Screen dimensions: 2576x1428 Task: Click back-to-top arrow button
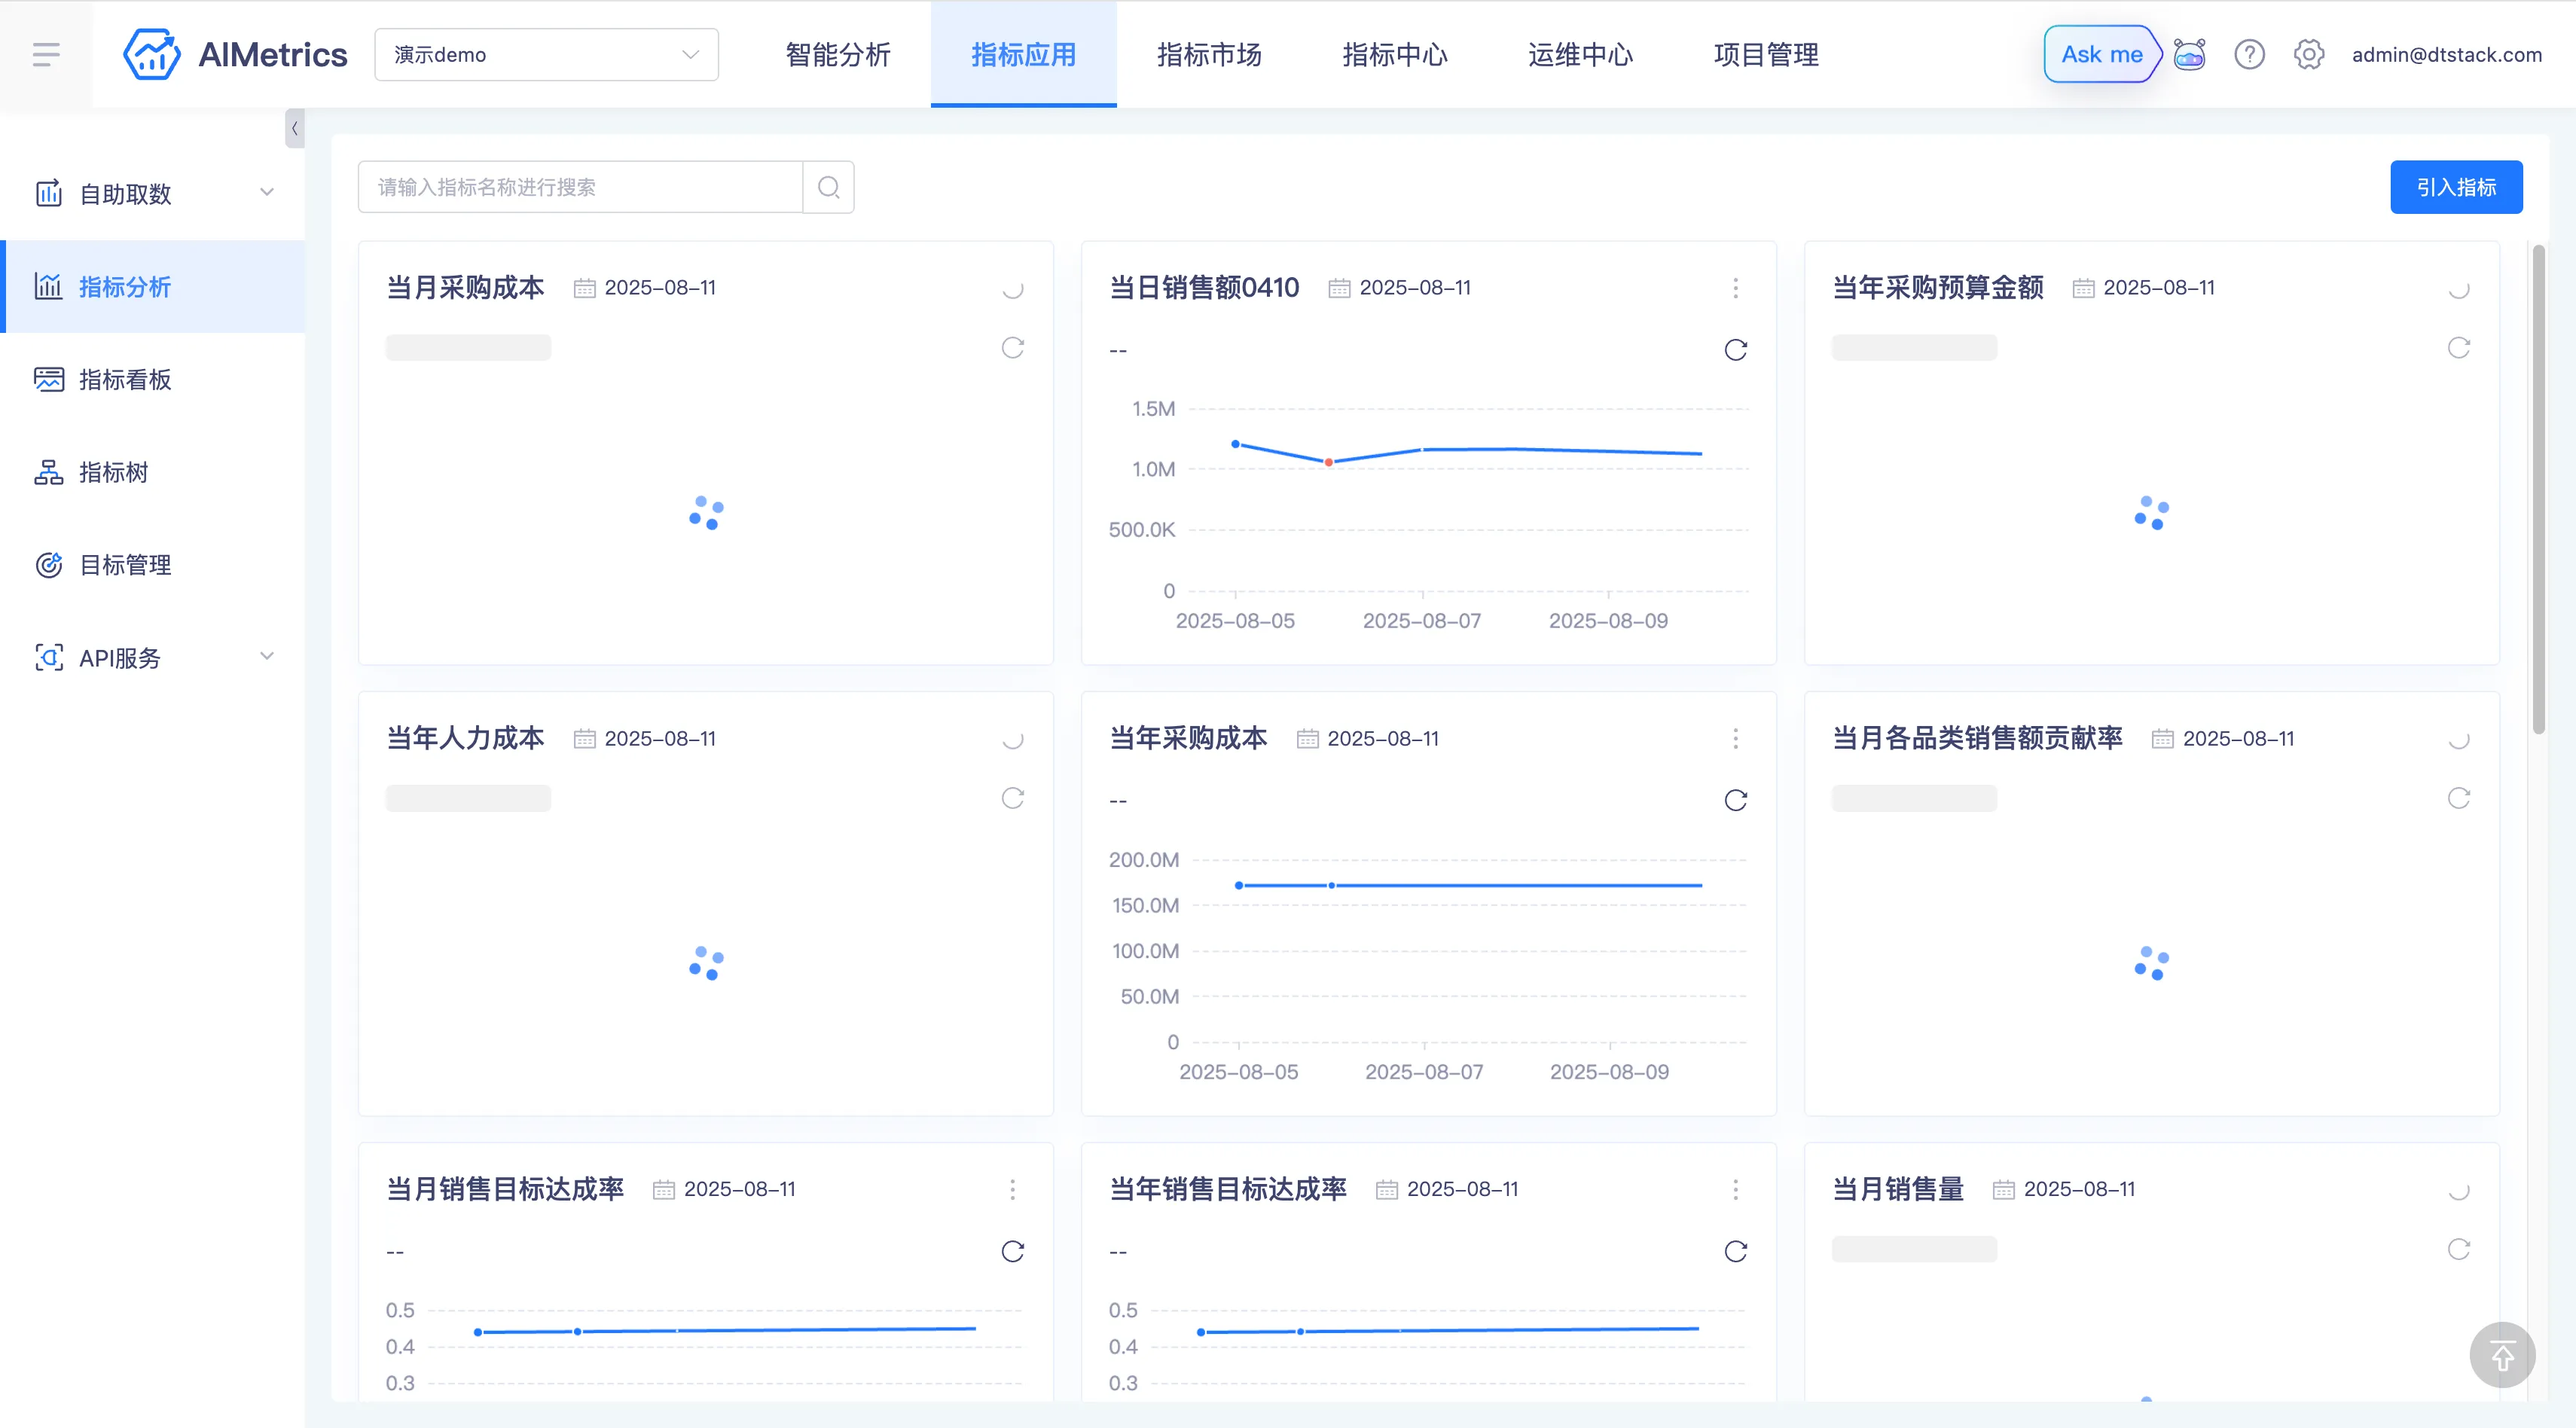[x=2502, y=1356]
